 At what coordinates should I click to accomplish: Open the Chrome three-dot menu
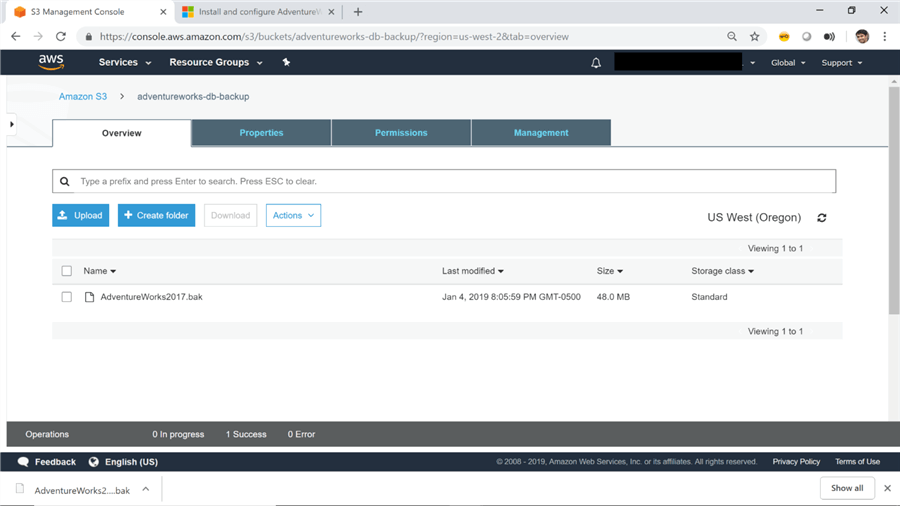click(x=885, y=36)
